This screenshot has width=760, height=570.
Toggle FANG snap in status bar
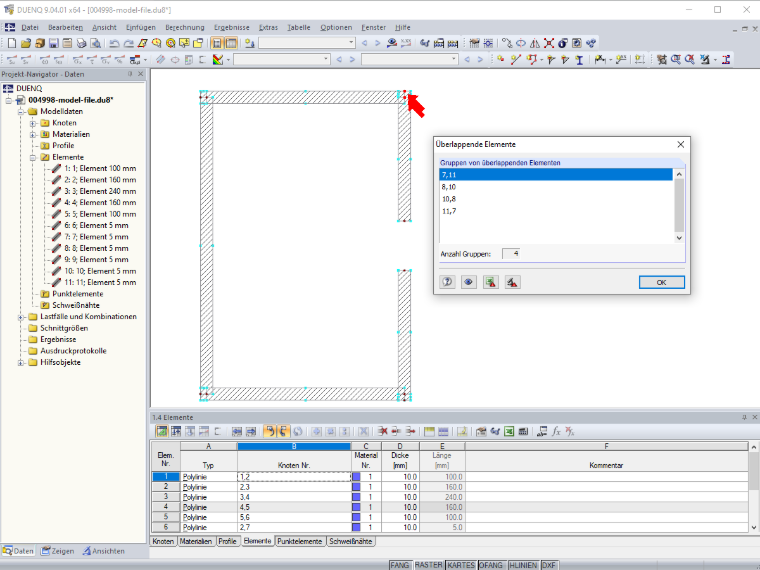click(x=400, y=565)
